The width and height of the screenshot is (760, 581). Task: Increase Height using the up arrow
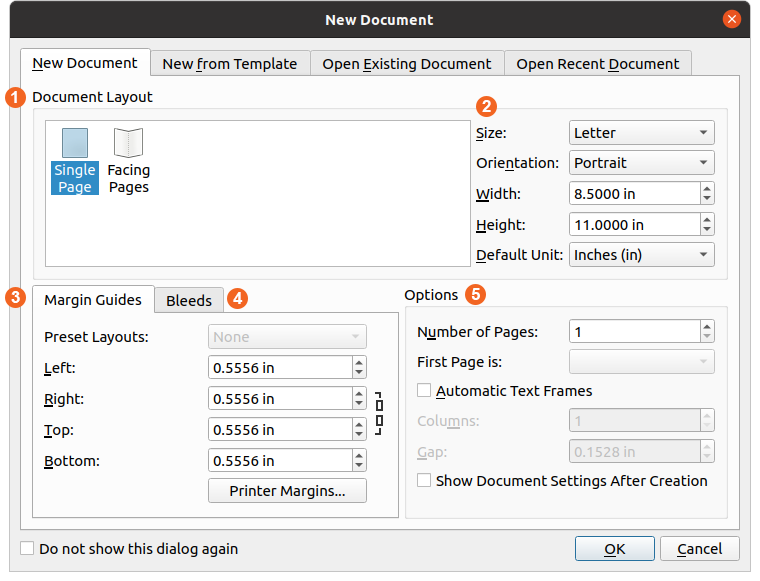707,220
